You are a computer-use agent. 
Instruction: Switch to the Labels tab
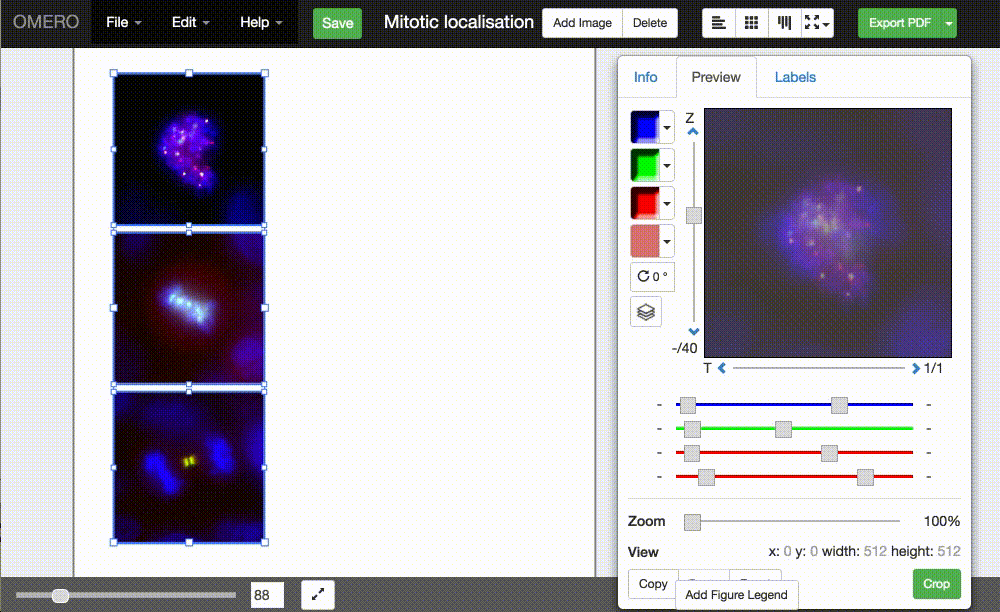coord(795,77)
